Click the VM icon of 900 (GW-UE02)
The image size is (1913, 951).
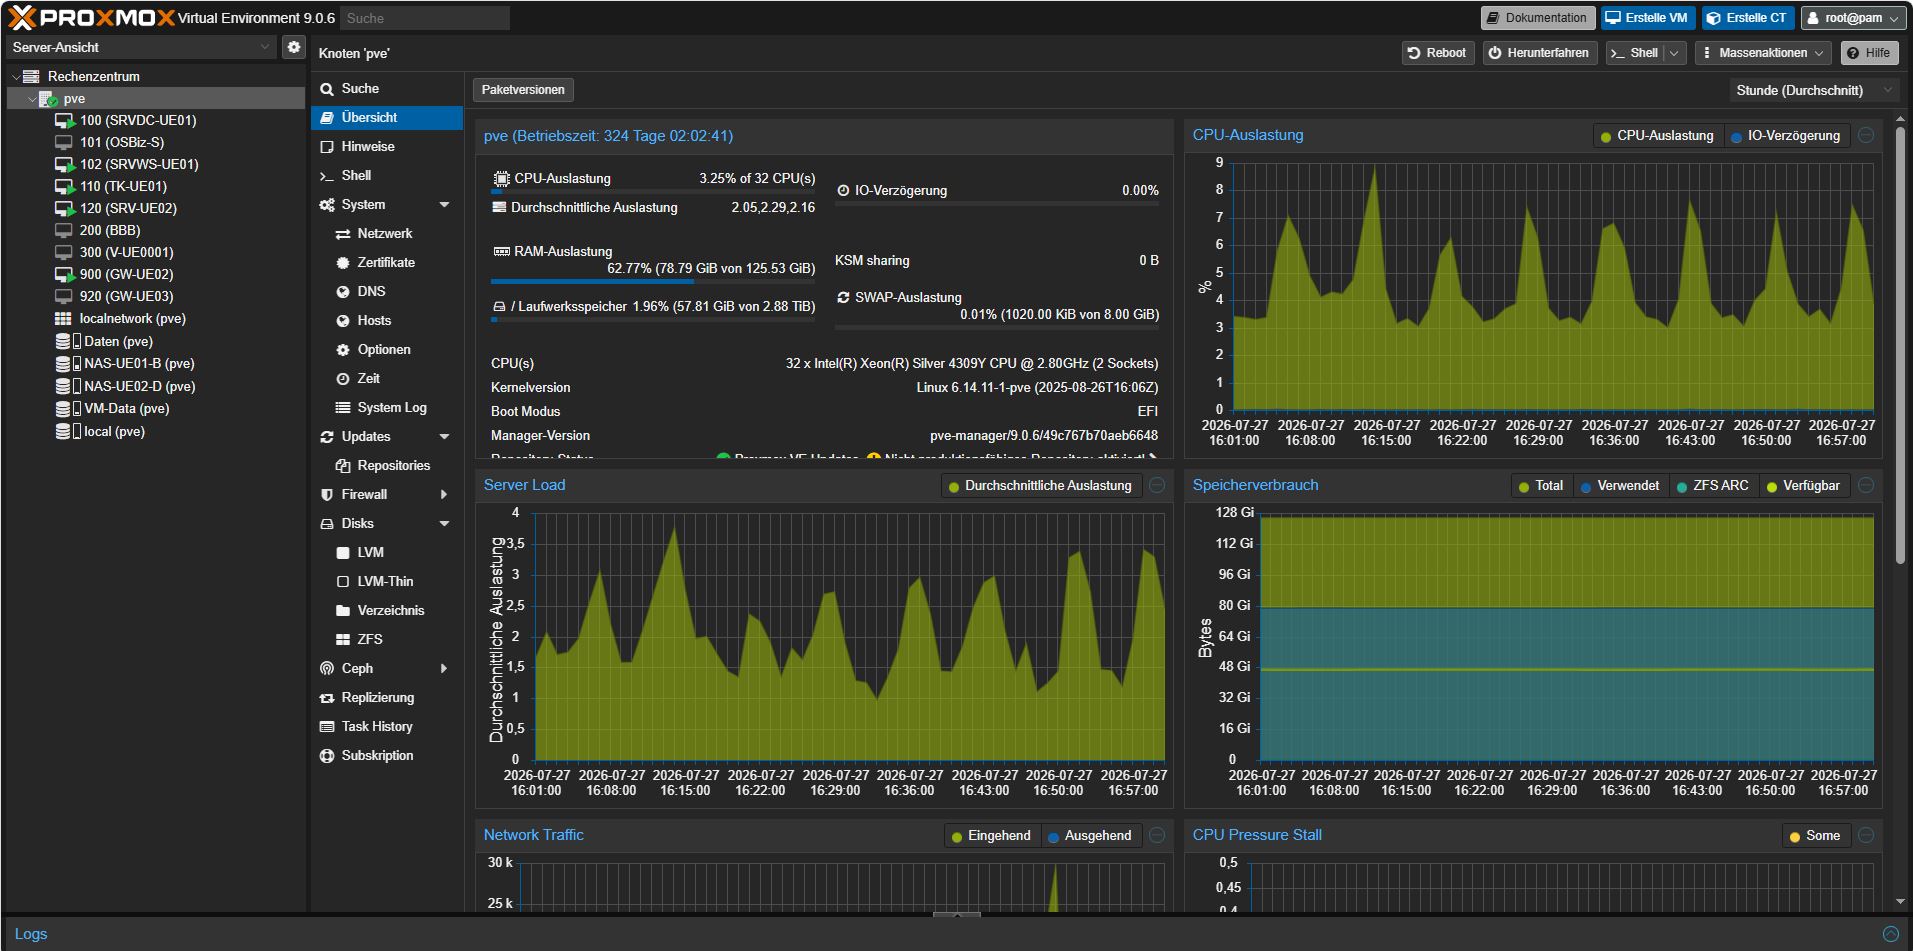[64, 274]
